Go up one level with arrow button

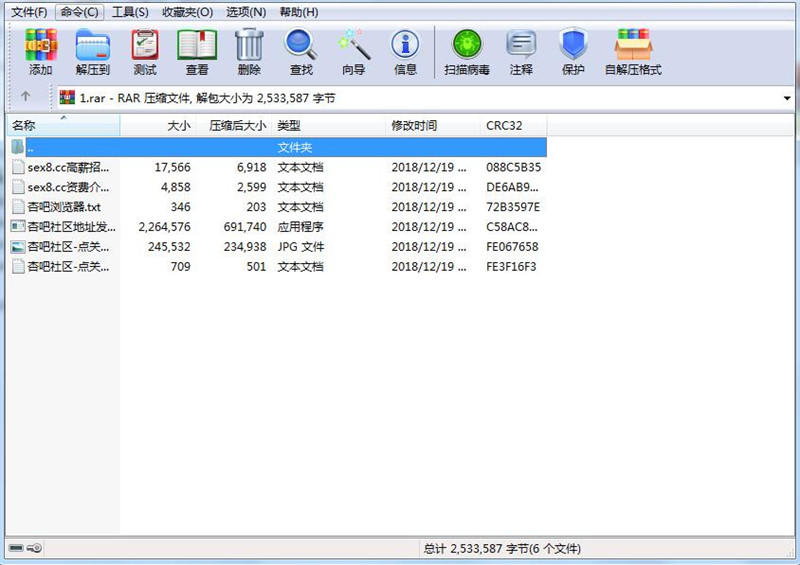click(x=26, y=96)
